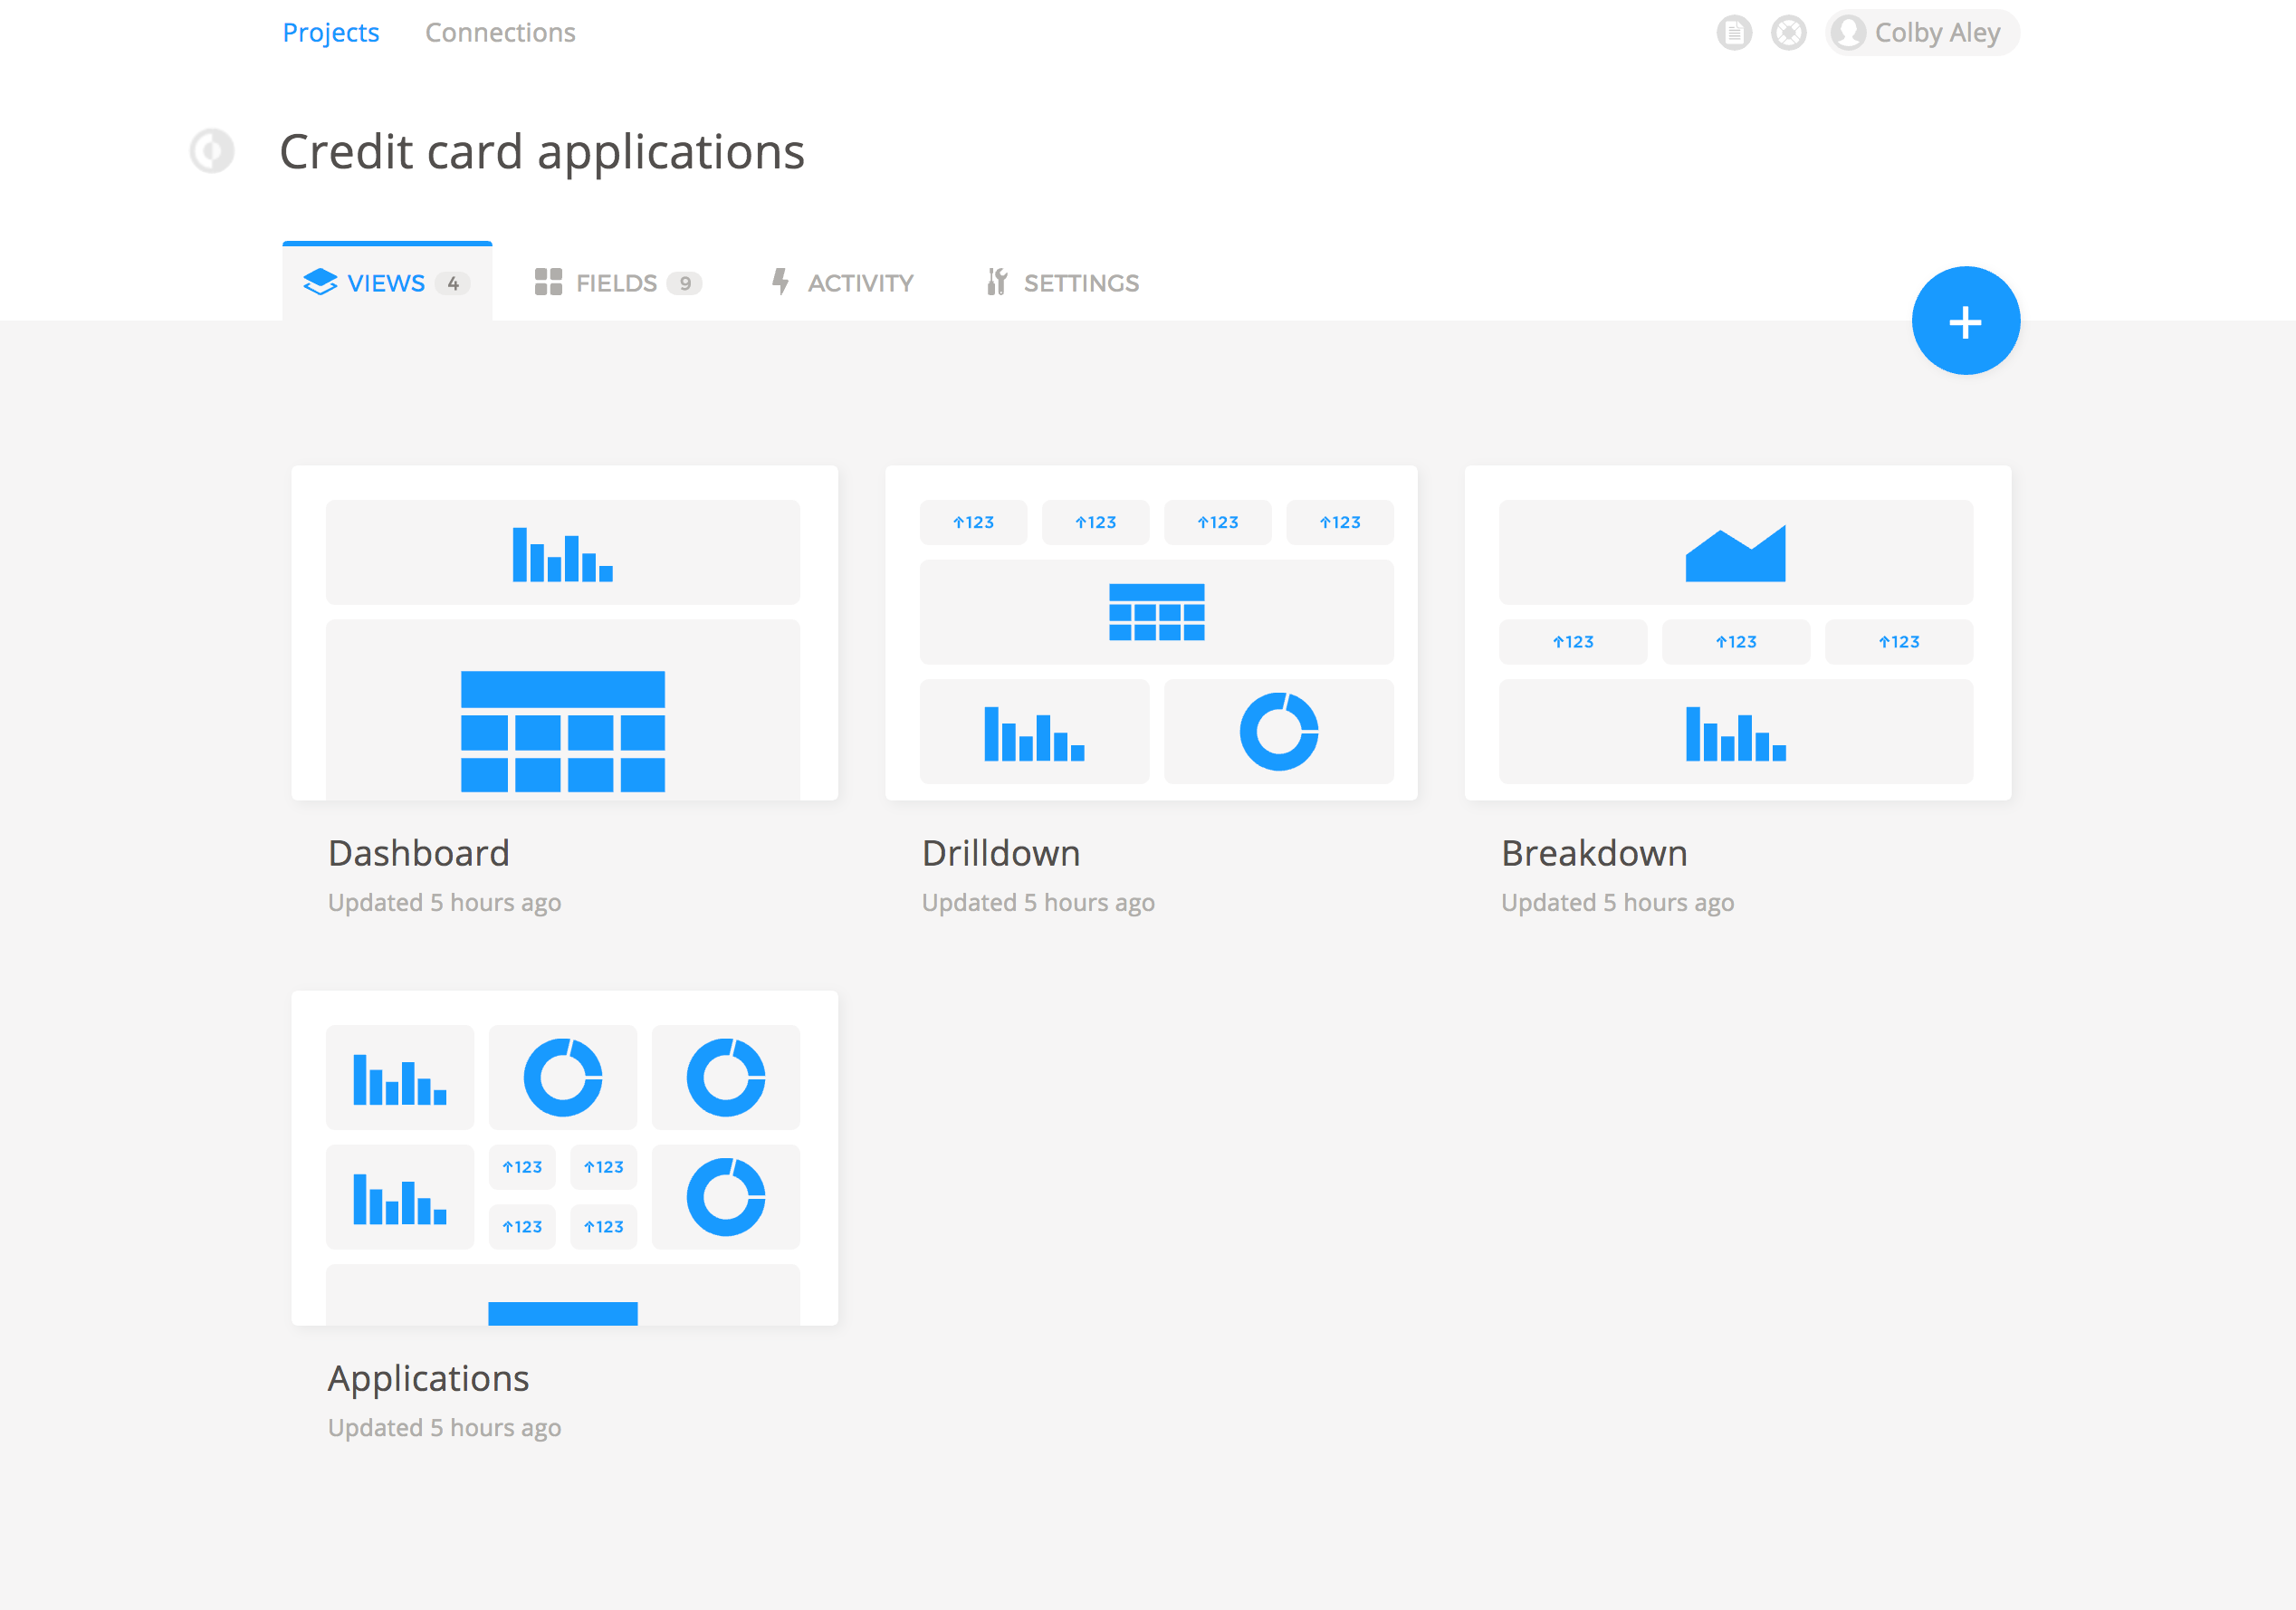Click the project logo beside Credit card applications
2296x1610 pixels.
click(x=212, y=151)
